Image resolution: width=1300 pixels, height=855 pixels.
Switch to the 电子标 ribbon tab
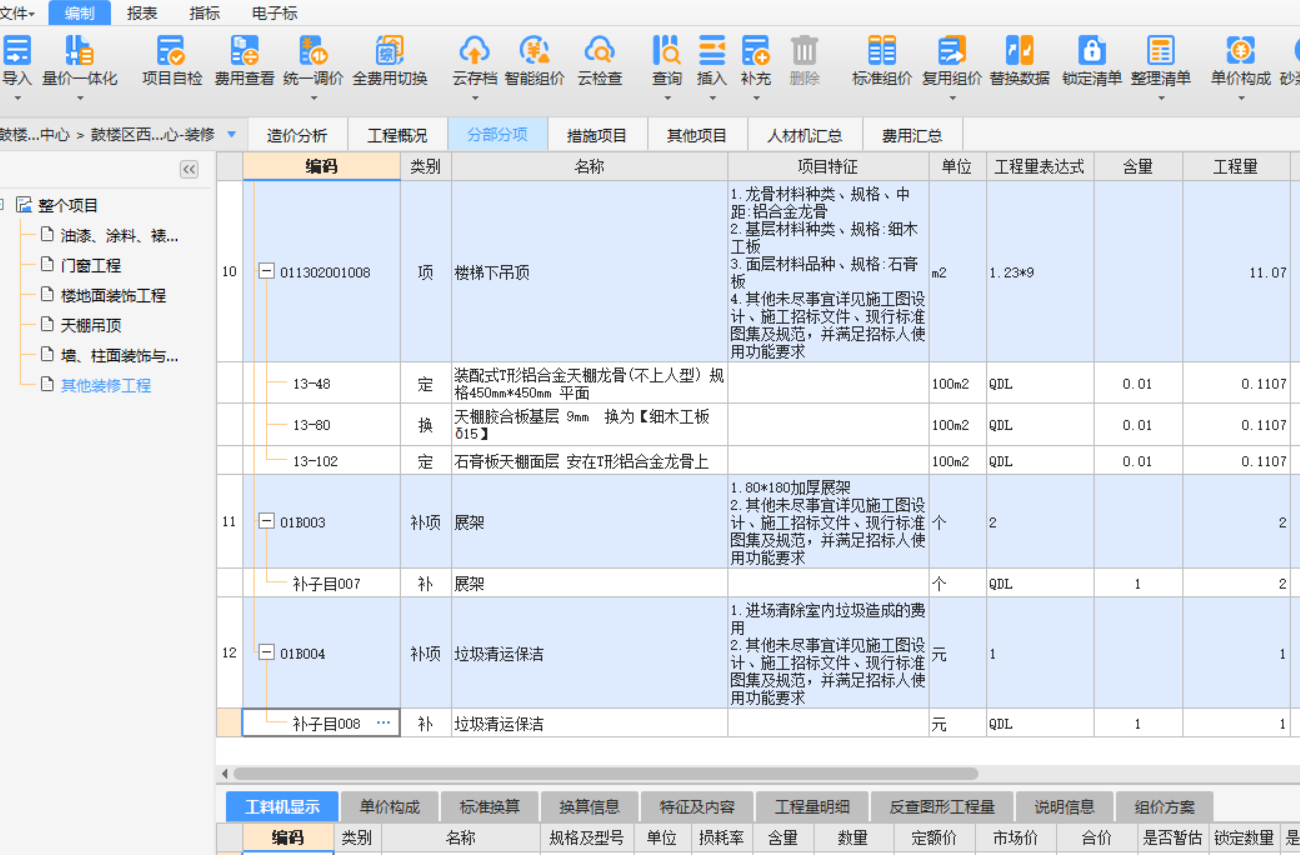[x=274, y=13]
